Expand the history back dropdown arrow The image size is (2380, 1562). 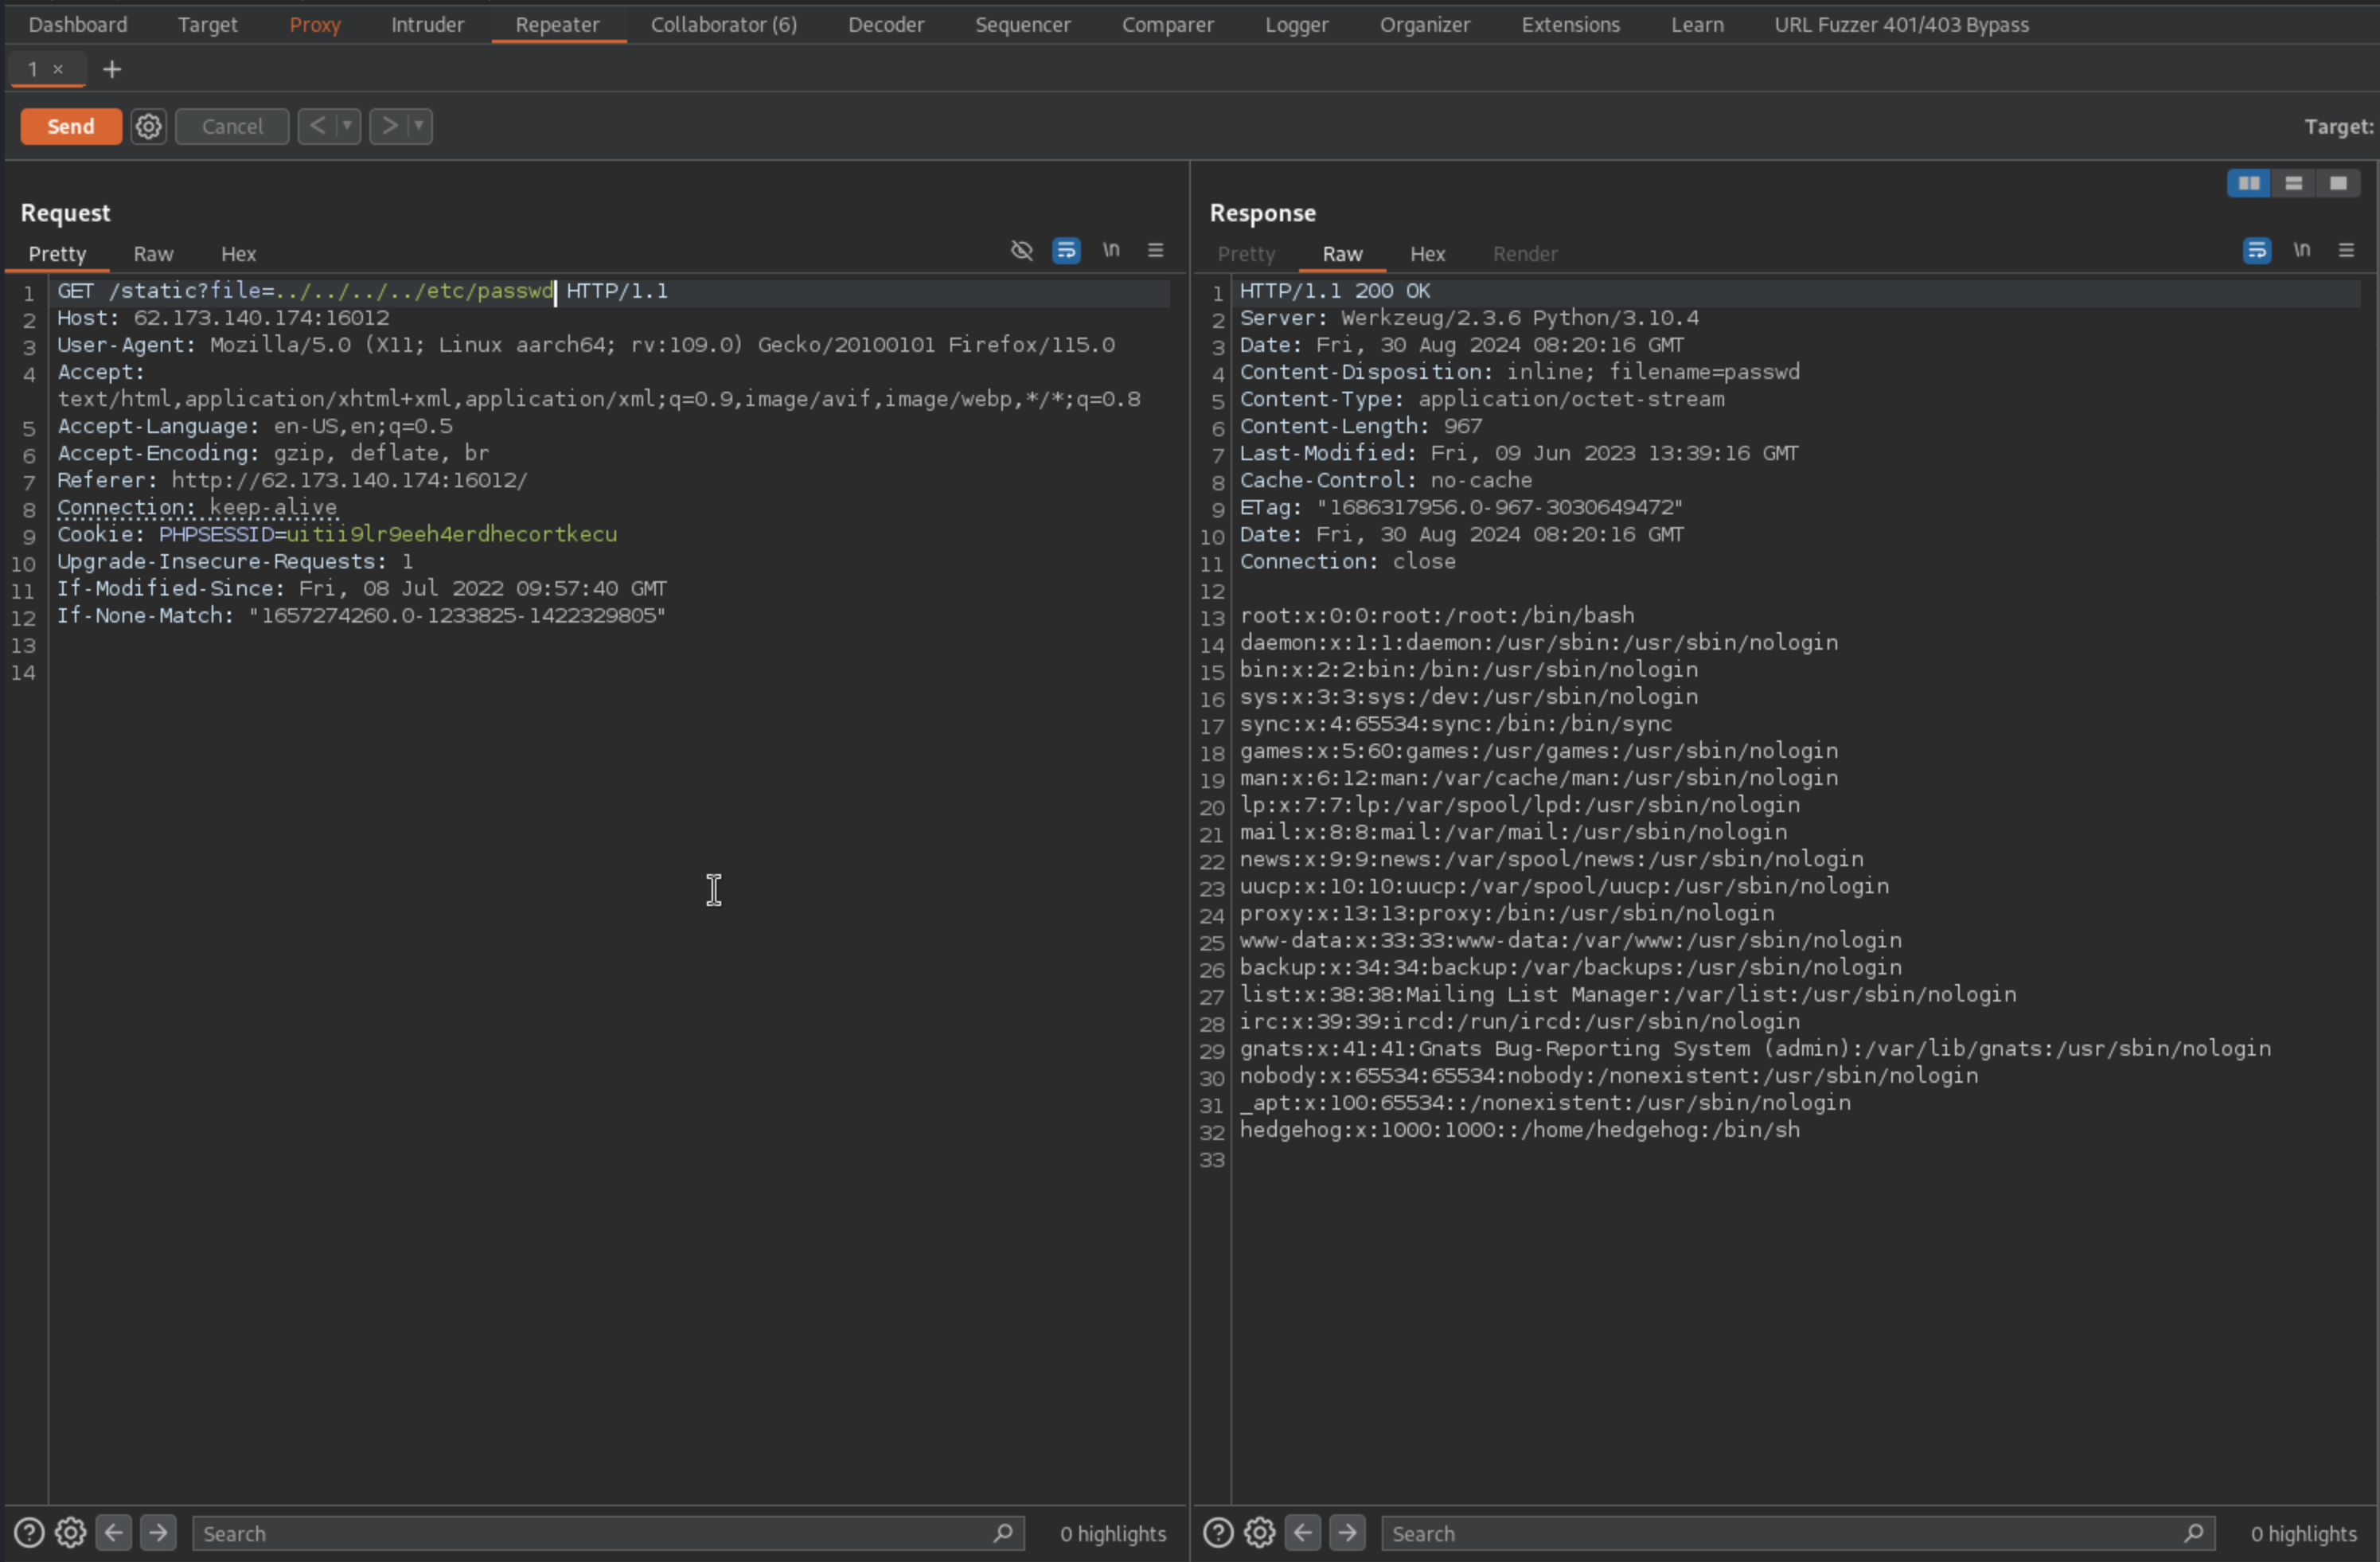pos(347,126)
